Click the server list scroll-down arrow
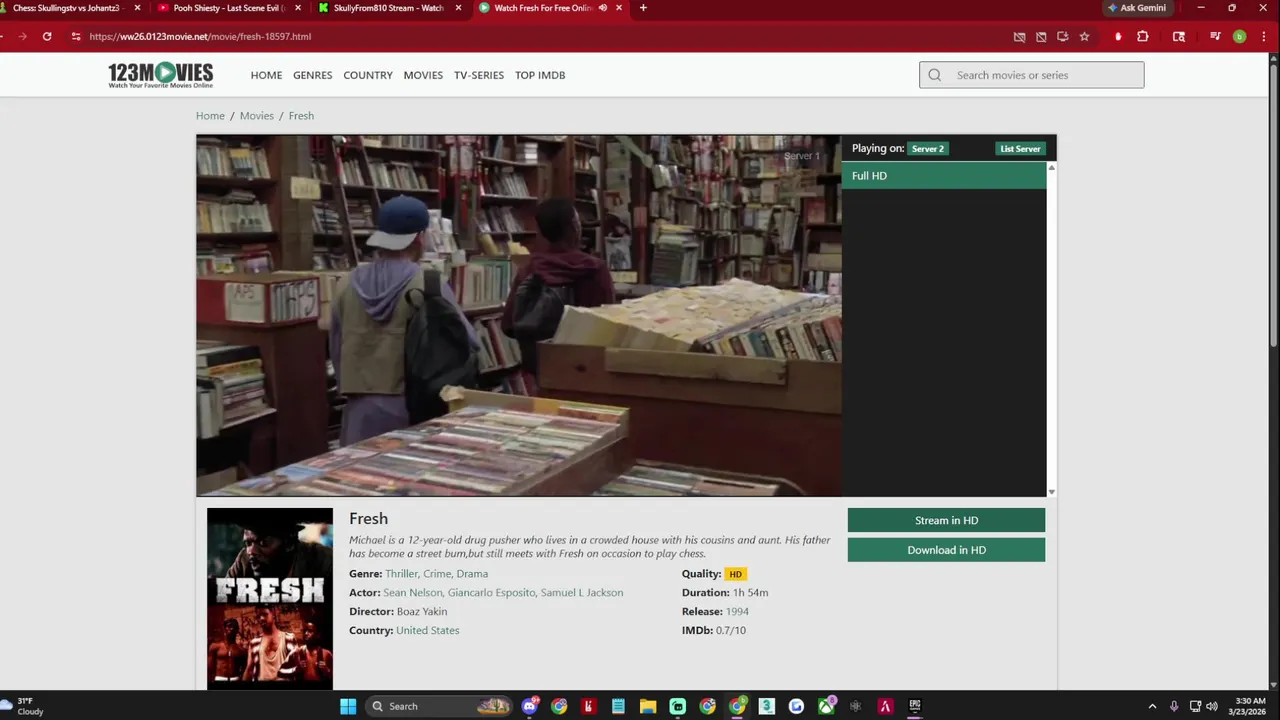This screenshot has width=1280, height=720. click(1051, 492)
